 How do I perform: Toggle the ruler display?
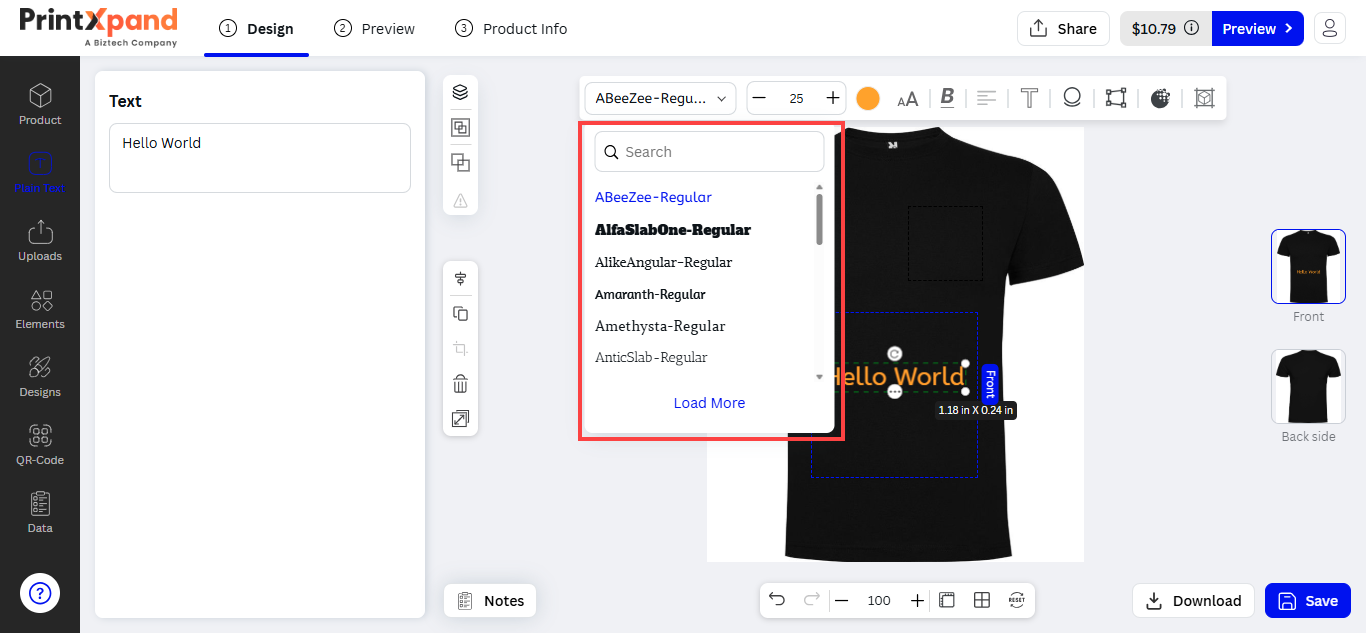947,600
